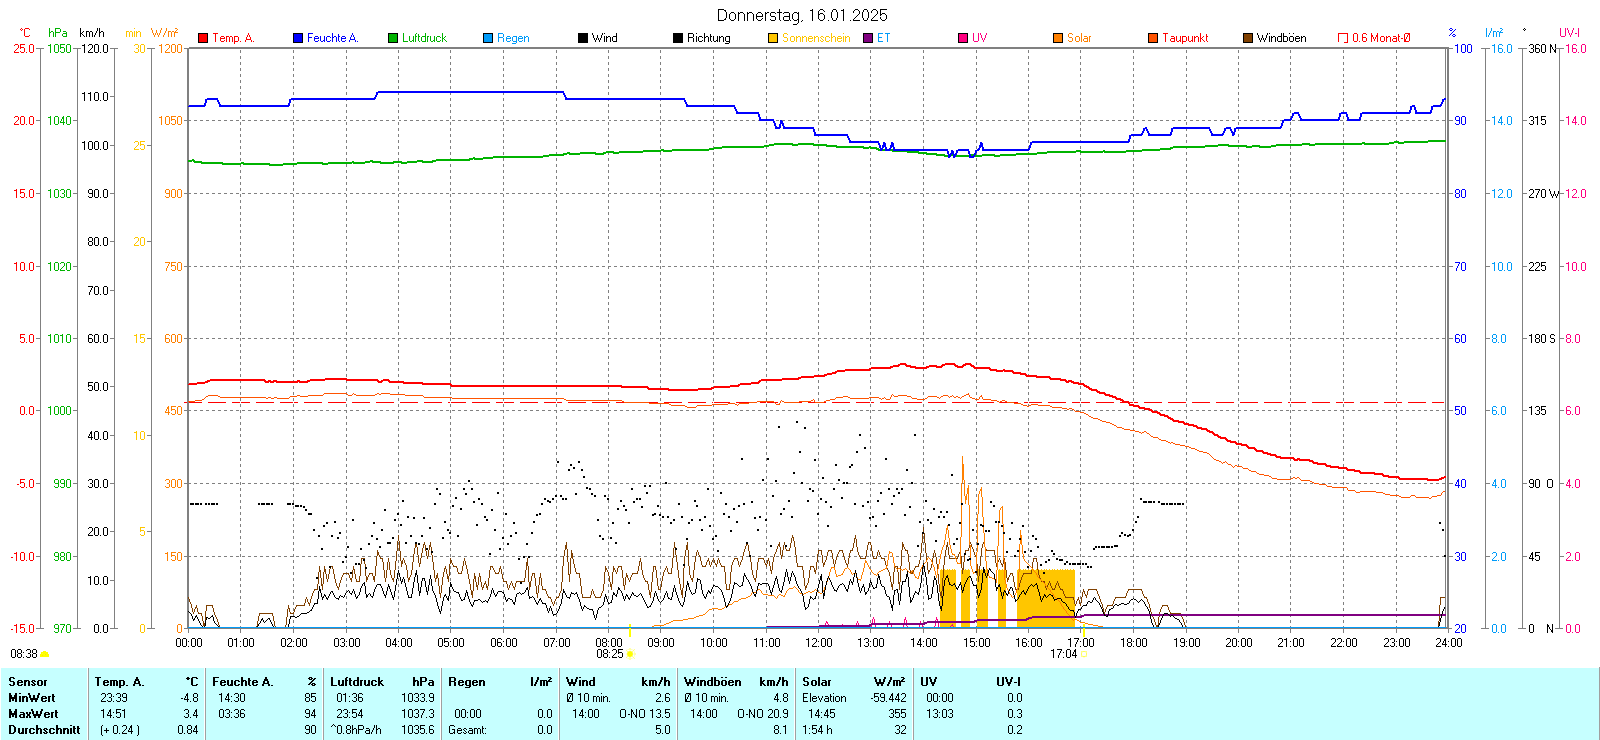
Task: Click the 12:00 label on time axis
Action: tap(819, 642)
